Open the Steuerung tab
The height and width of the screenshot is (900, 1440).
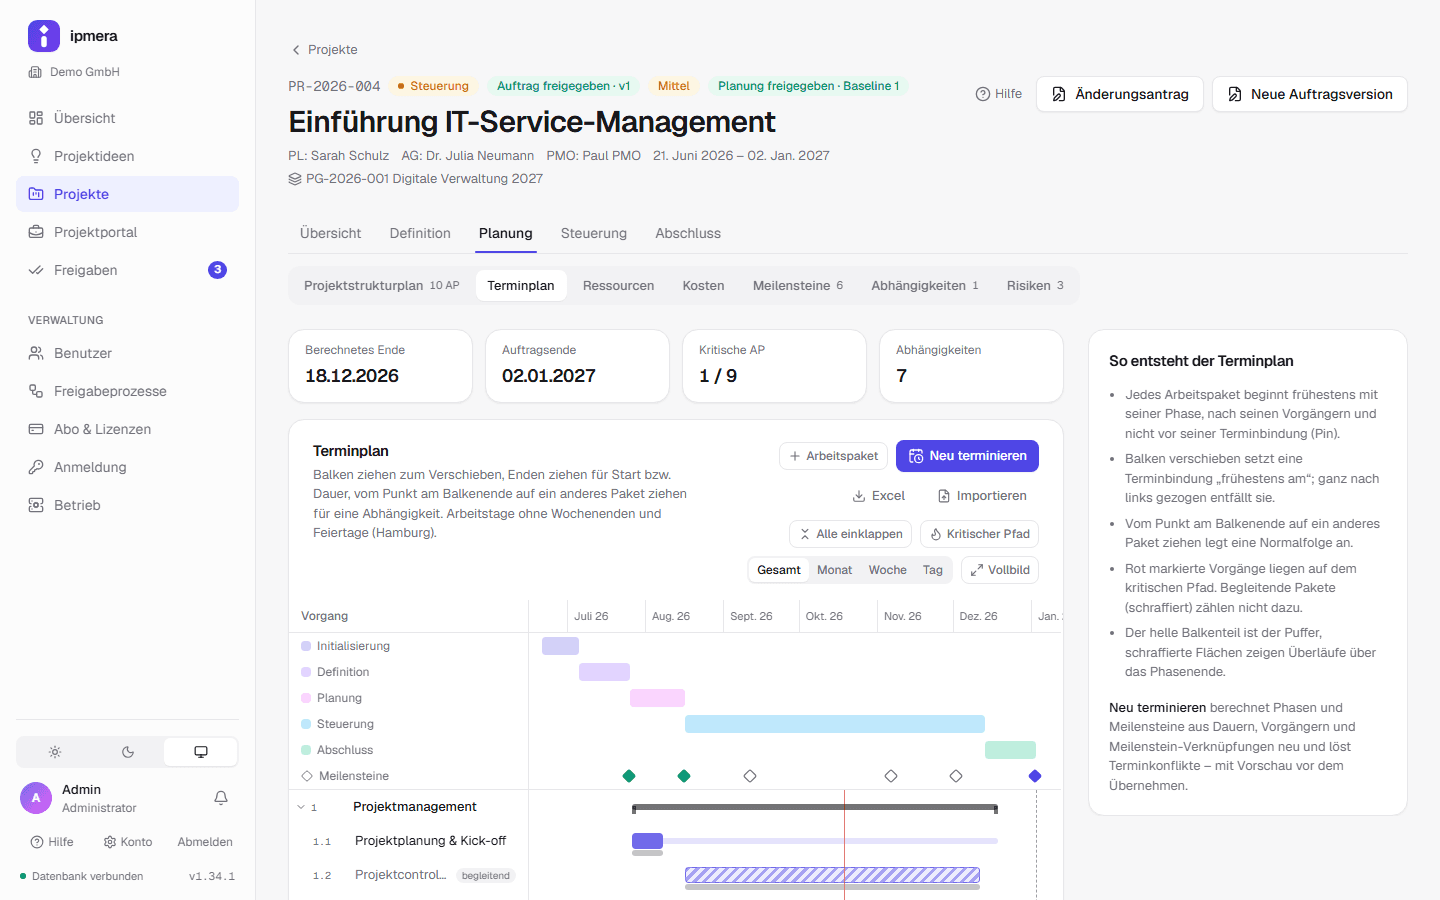click(594, 233)
